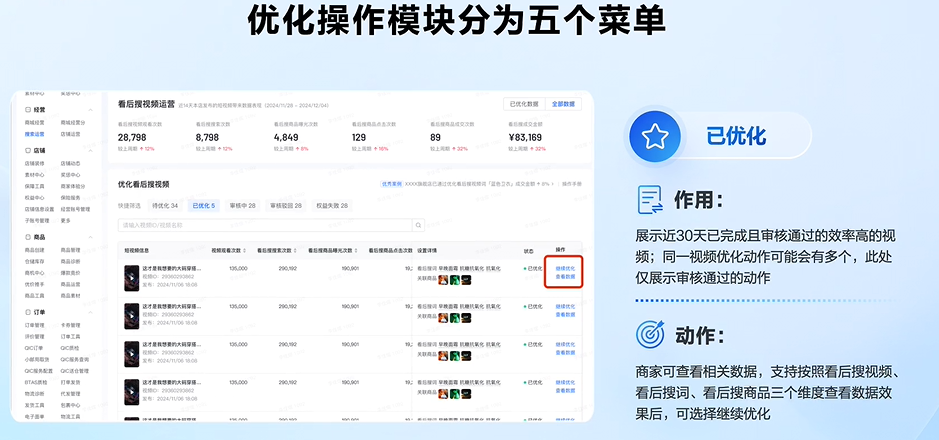Filter by 待优化 34 chip
Viewport: 939px width, 440px height.
pos(165,205)
